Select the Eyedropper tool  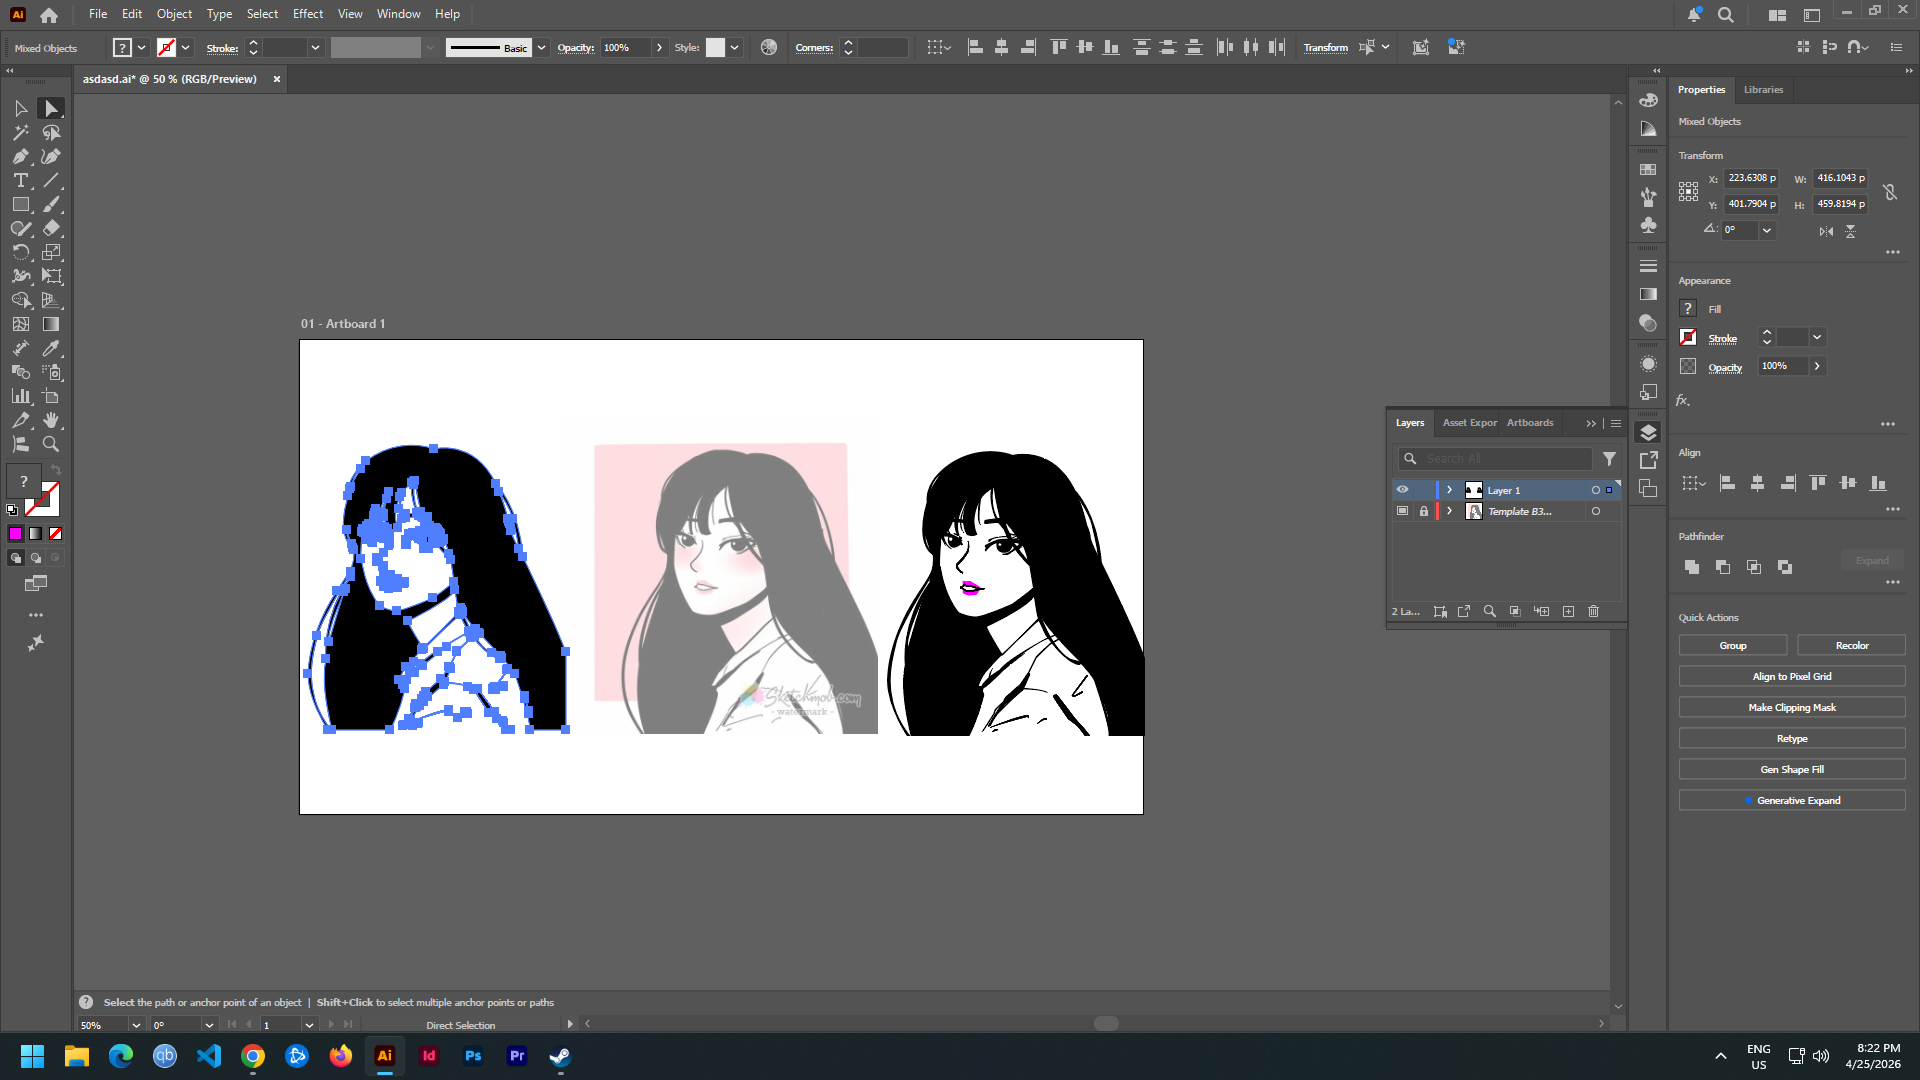click(x=51, y=348)
